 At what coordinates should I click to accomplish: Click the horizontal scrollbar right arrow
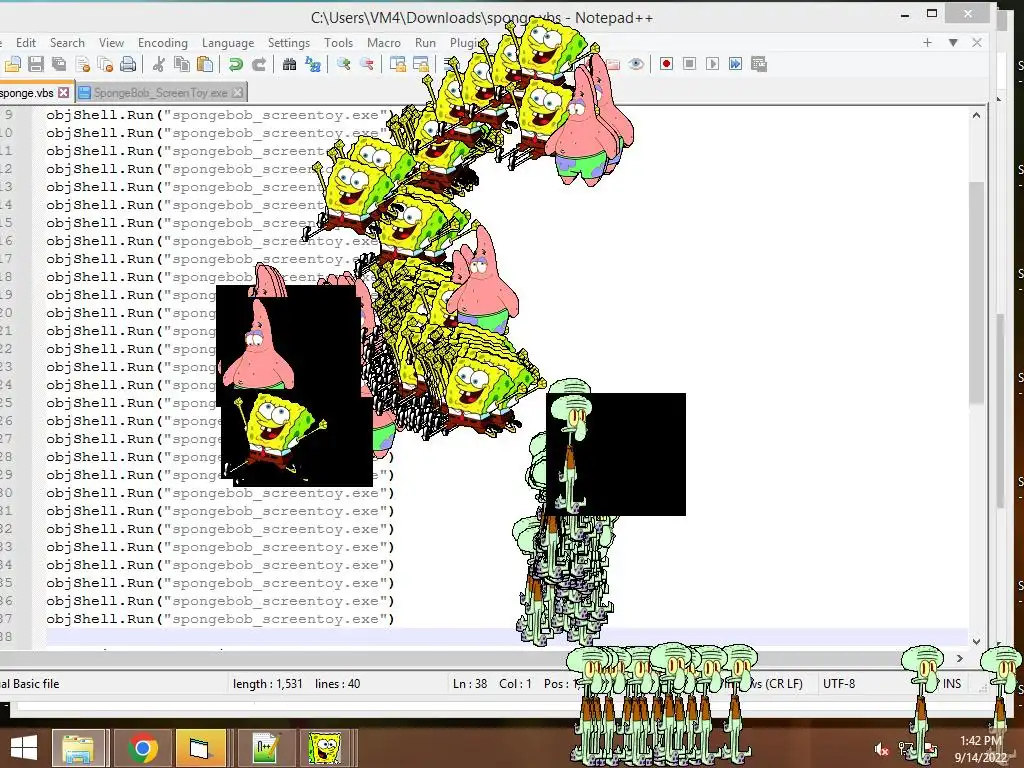pyautogui.click(x=959, y=658)
